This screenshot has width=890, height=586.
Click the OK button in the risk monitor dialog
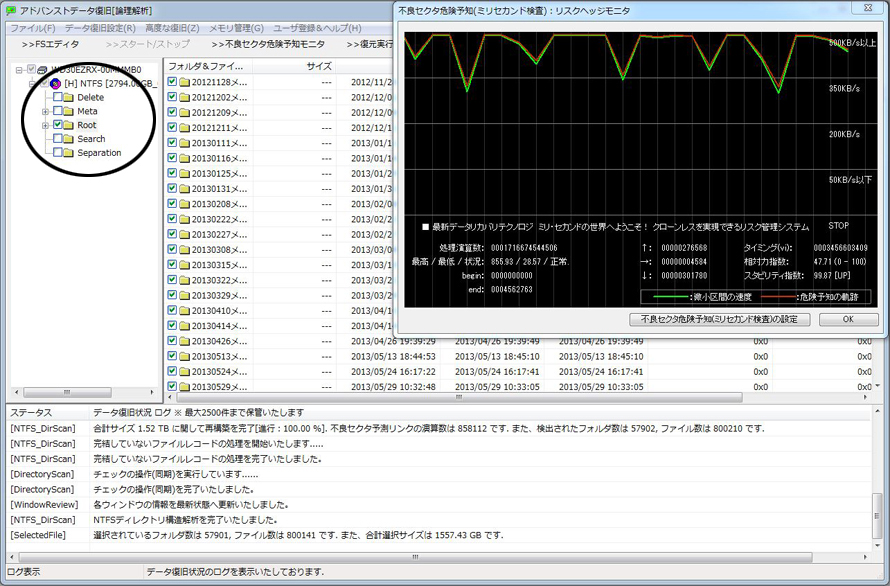(848, 319)
